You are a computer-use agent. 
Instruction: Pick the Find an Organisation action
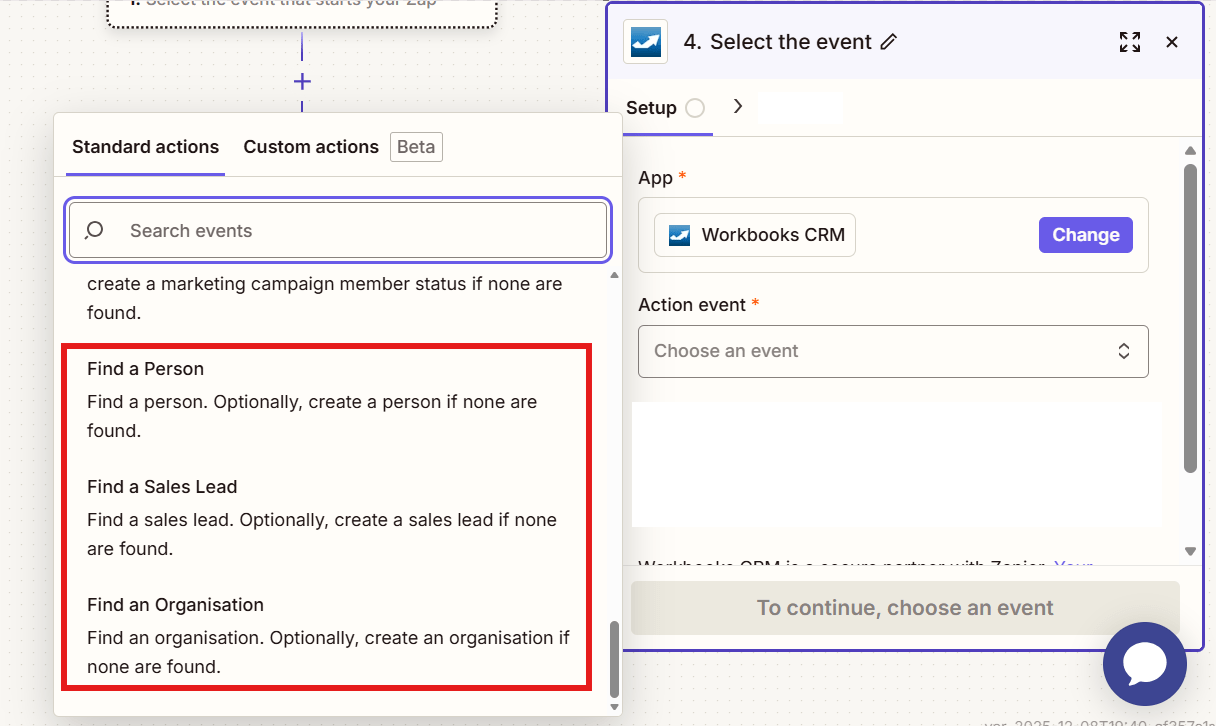tap(175, 605)
